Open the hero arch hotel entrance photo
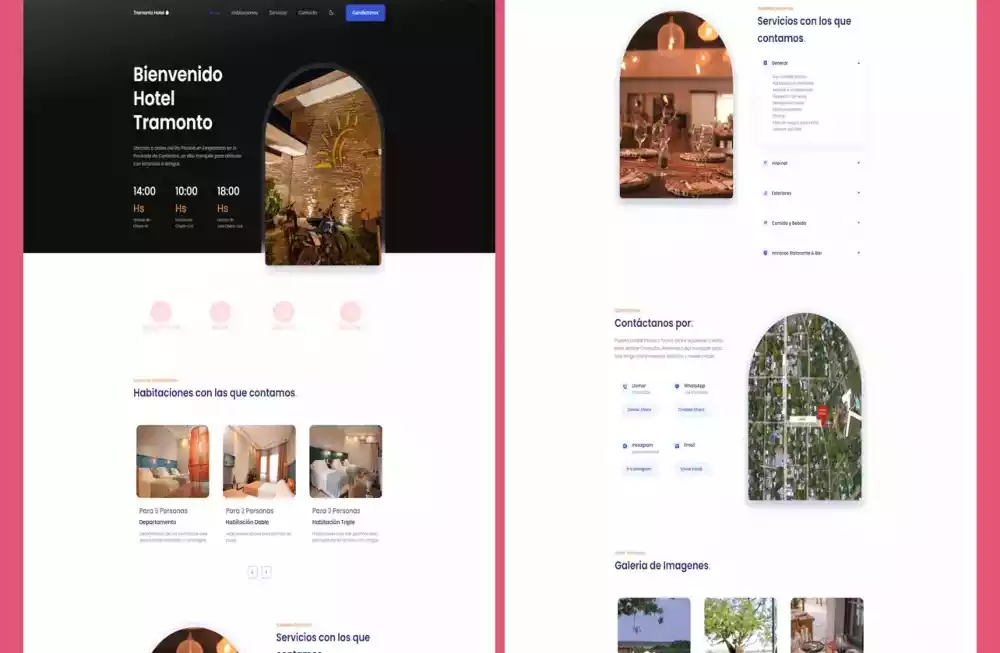Viewport: 1000px width, 653px height. (323, 166)
